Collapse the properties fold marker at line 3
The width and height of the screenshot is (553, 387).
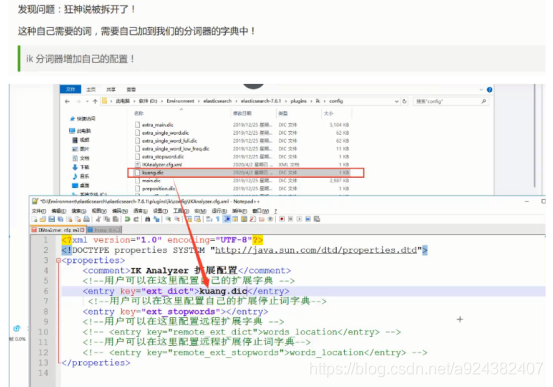click(58, 260)
